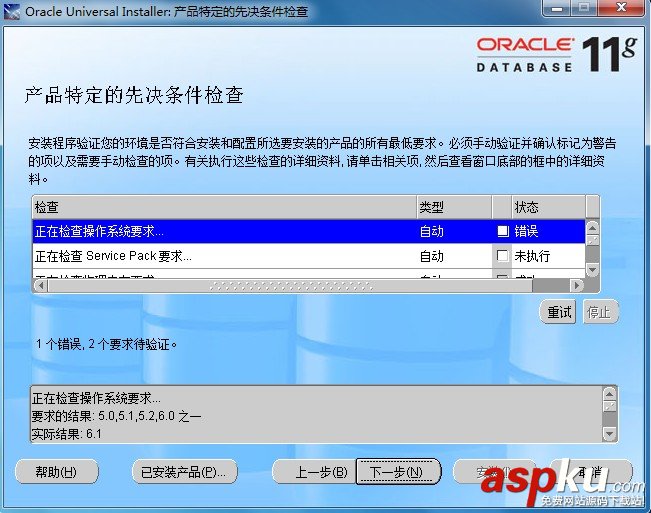
Task: Go back with 上一步(B)
Action: pos(314,472)
